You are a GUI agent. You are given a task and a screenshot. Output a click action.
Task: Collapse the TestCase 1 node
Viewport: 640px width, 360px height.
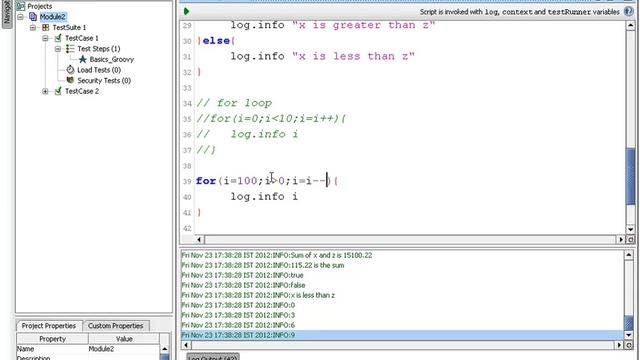45,38
